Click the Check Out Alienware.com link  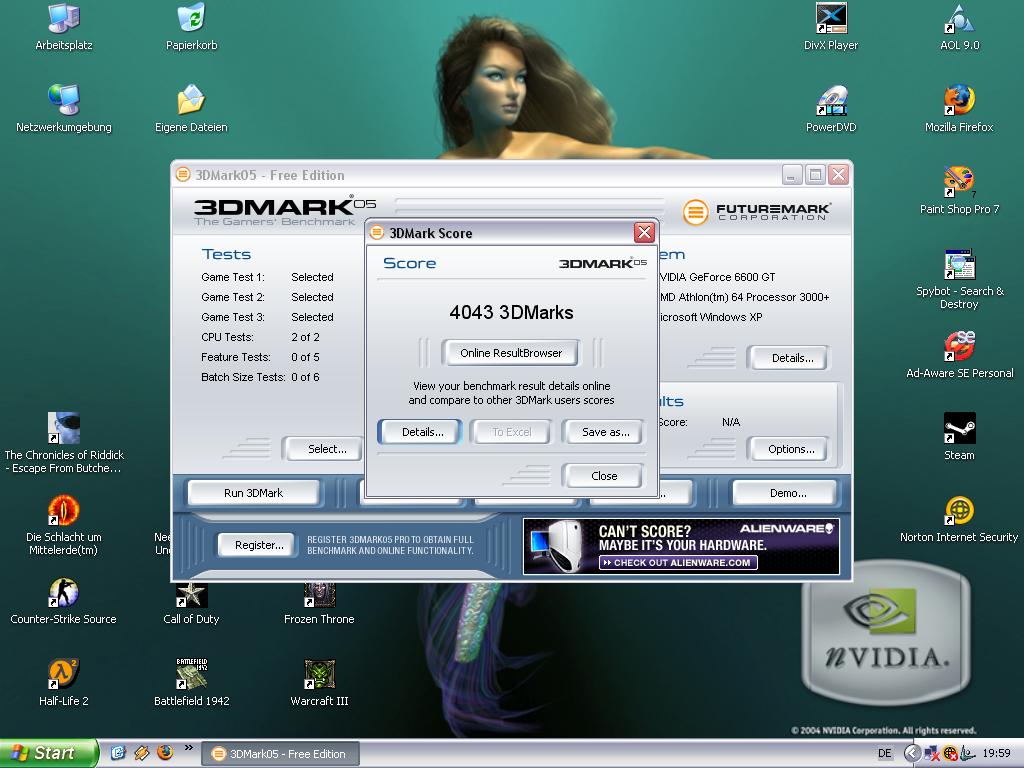678,562
